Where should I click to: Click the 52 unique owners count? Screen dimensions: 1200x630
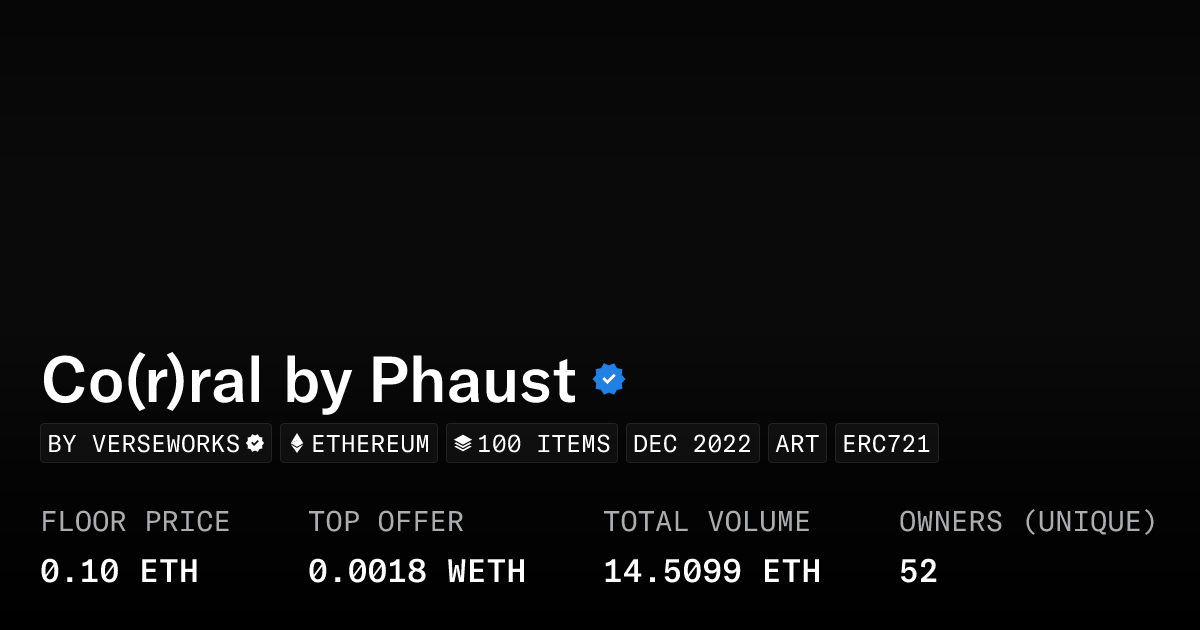click(918, 572)
